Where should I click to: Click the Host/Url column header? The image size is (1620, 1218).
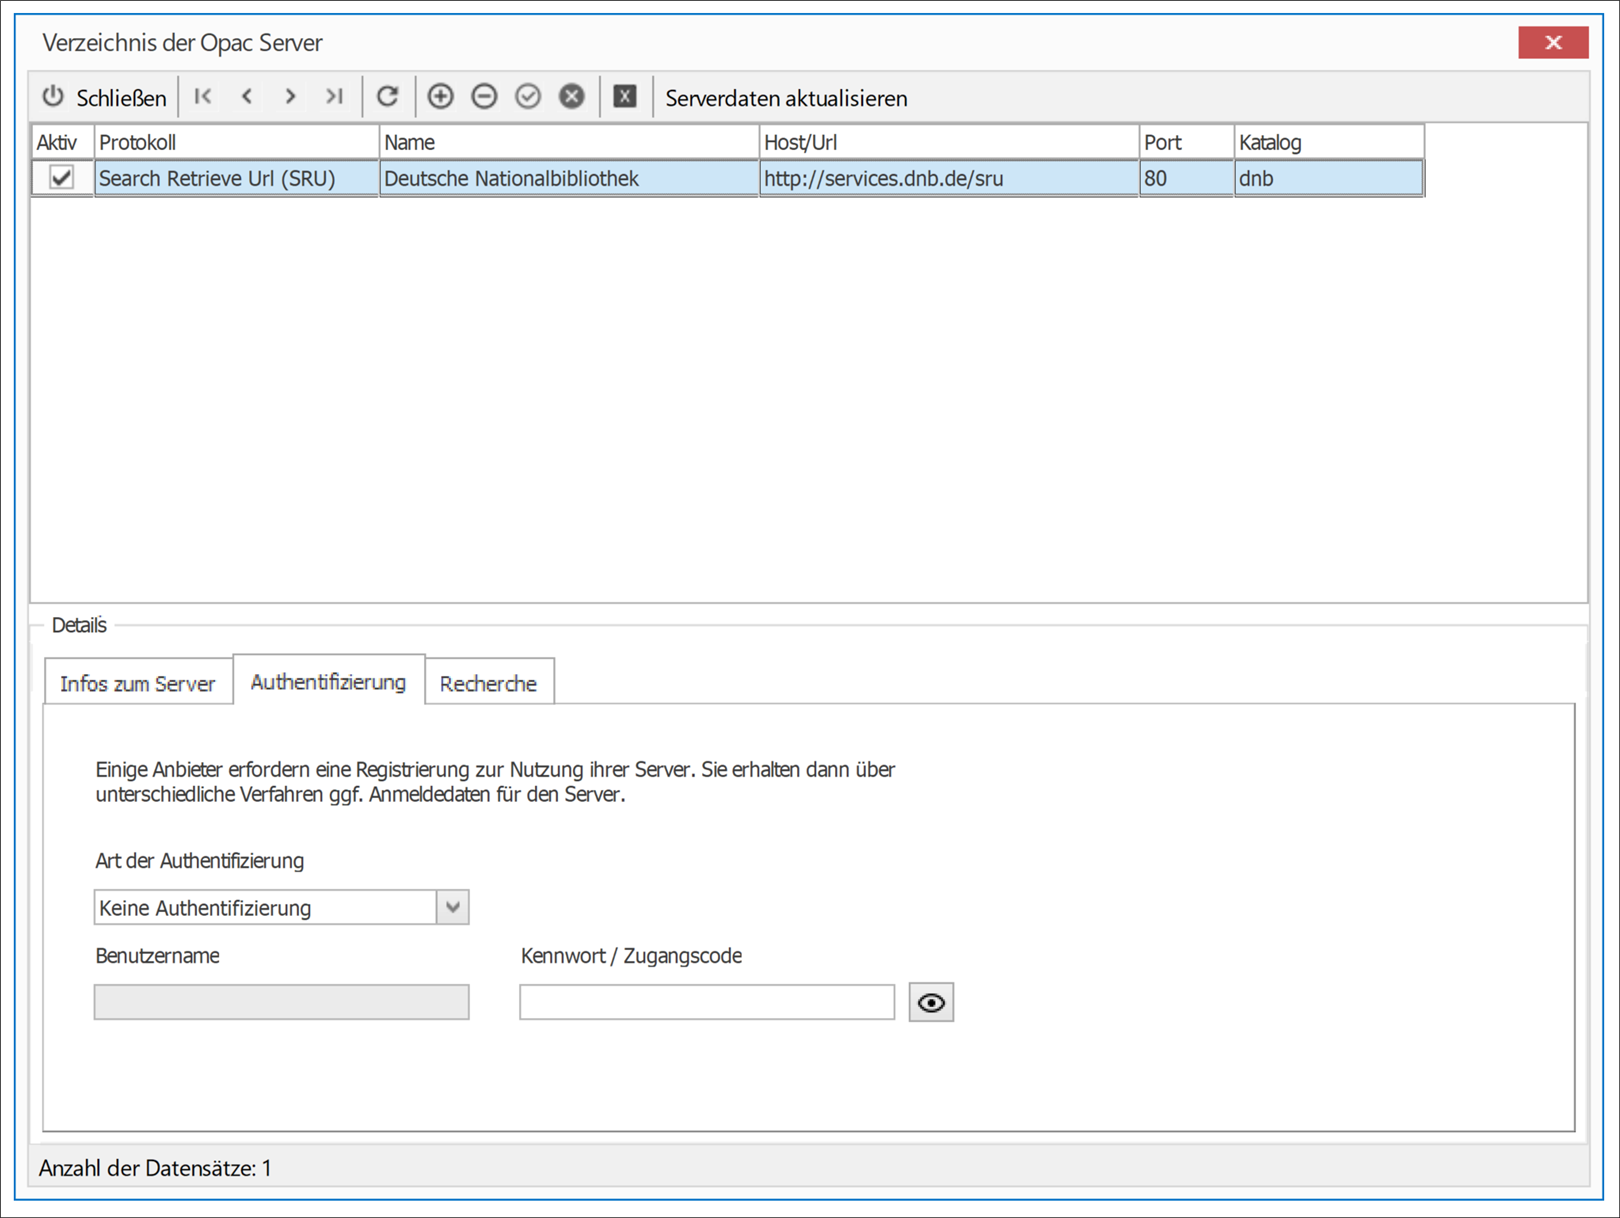949,142
